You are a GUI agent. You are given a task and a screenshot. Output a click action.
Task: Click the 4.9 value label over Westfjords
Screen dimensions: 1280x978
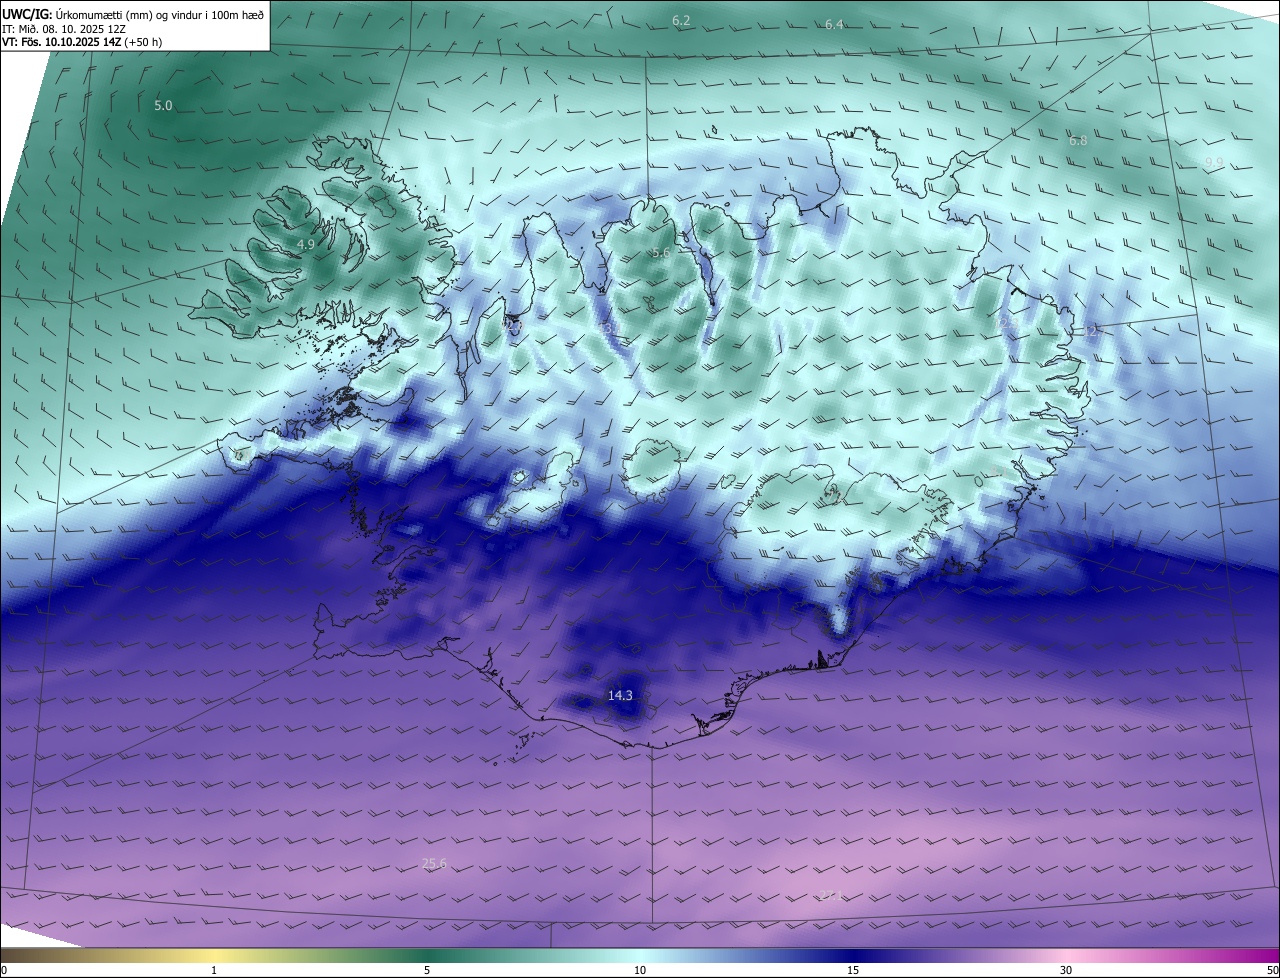(x=306, y=244)
